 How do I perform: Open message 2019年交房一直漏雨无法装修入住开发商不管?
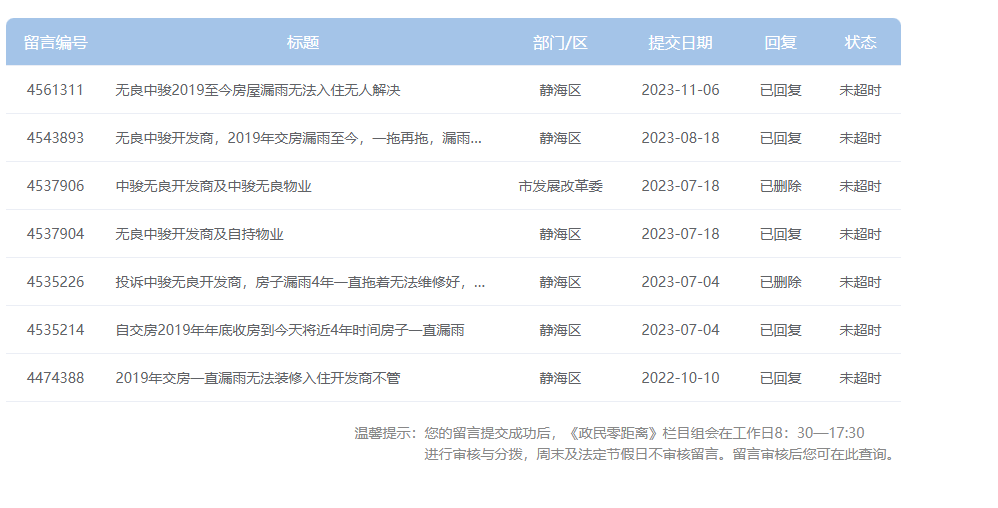point(258,378)
